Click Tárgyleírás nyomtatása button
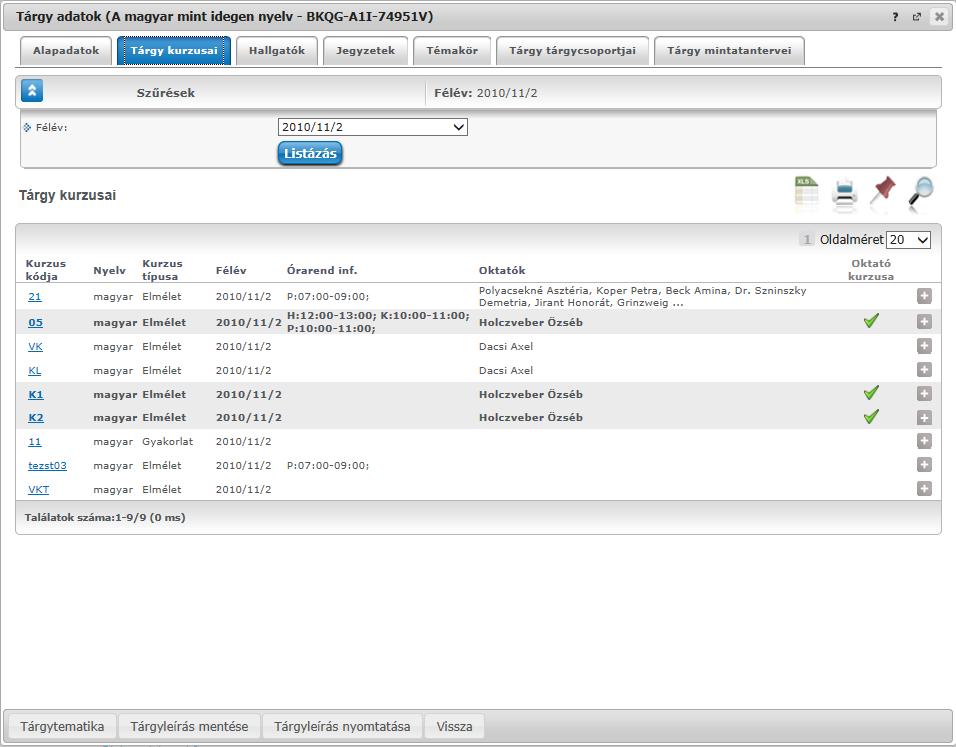The height and width of the screenshot is (747, 956). point(342,726)
